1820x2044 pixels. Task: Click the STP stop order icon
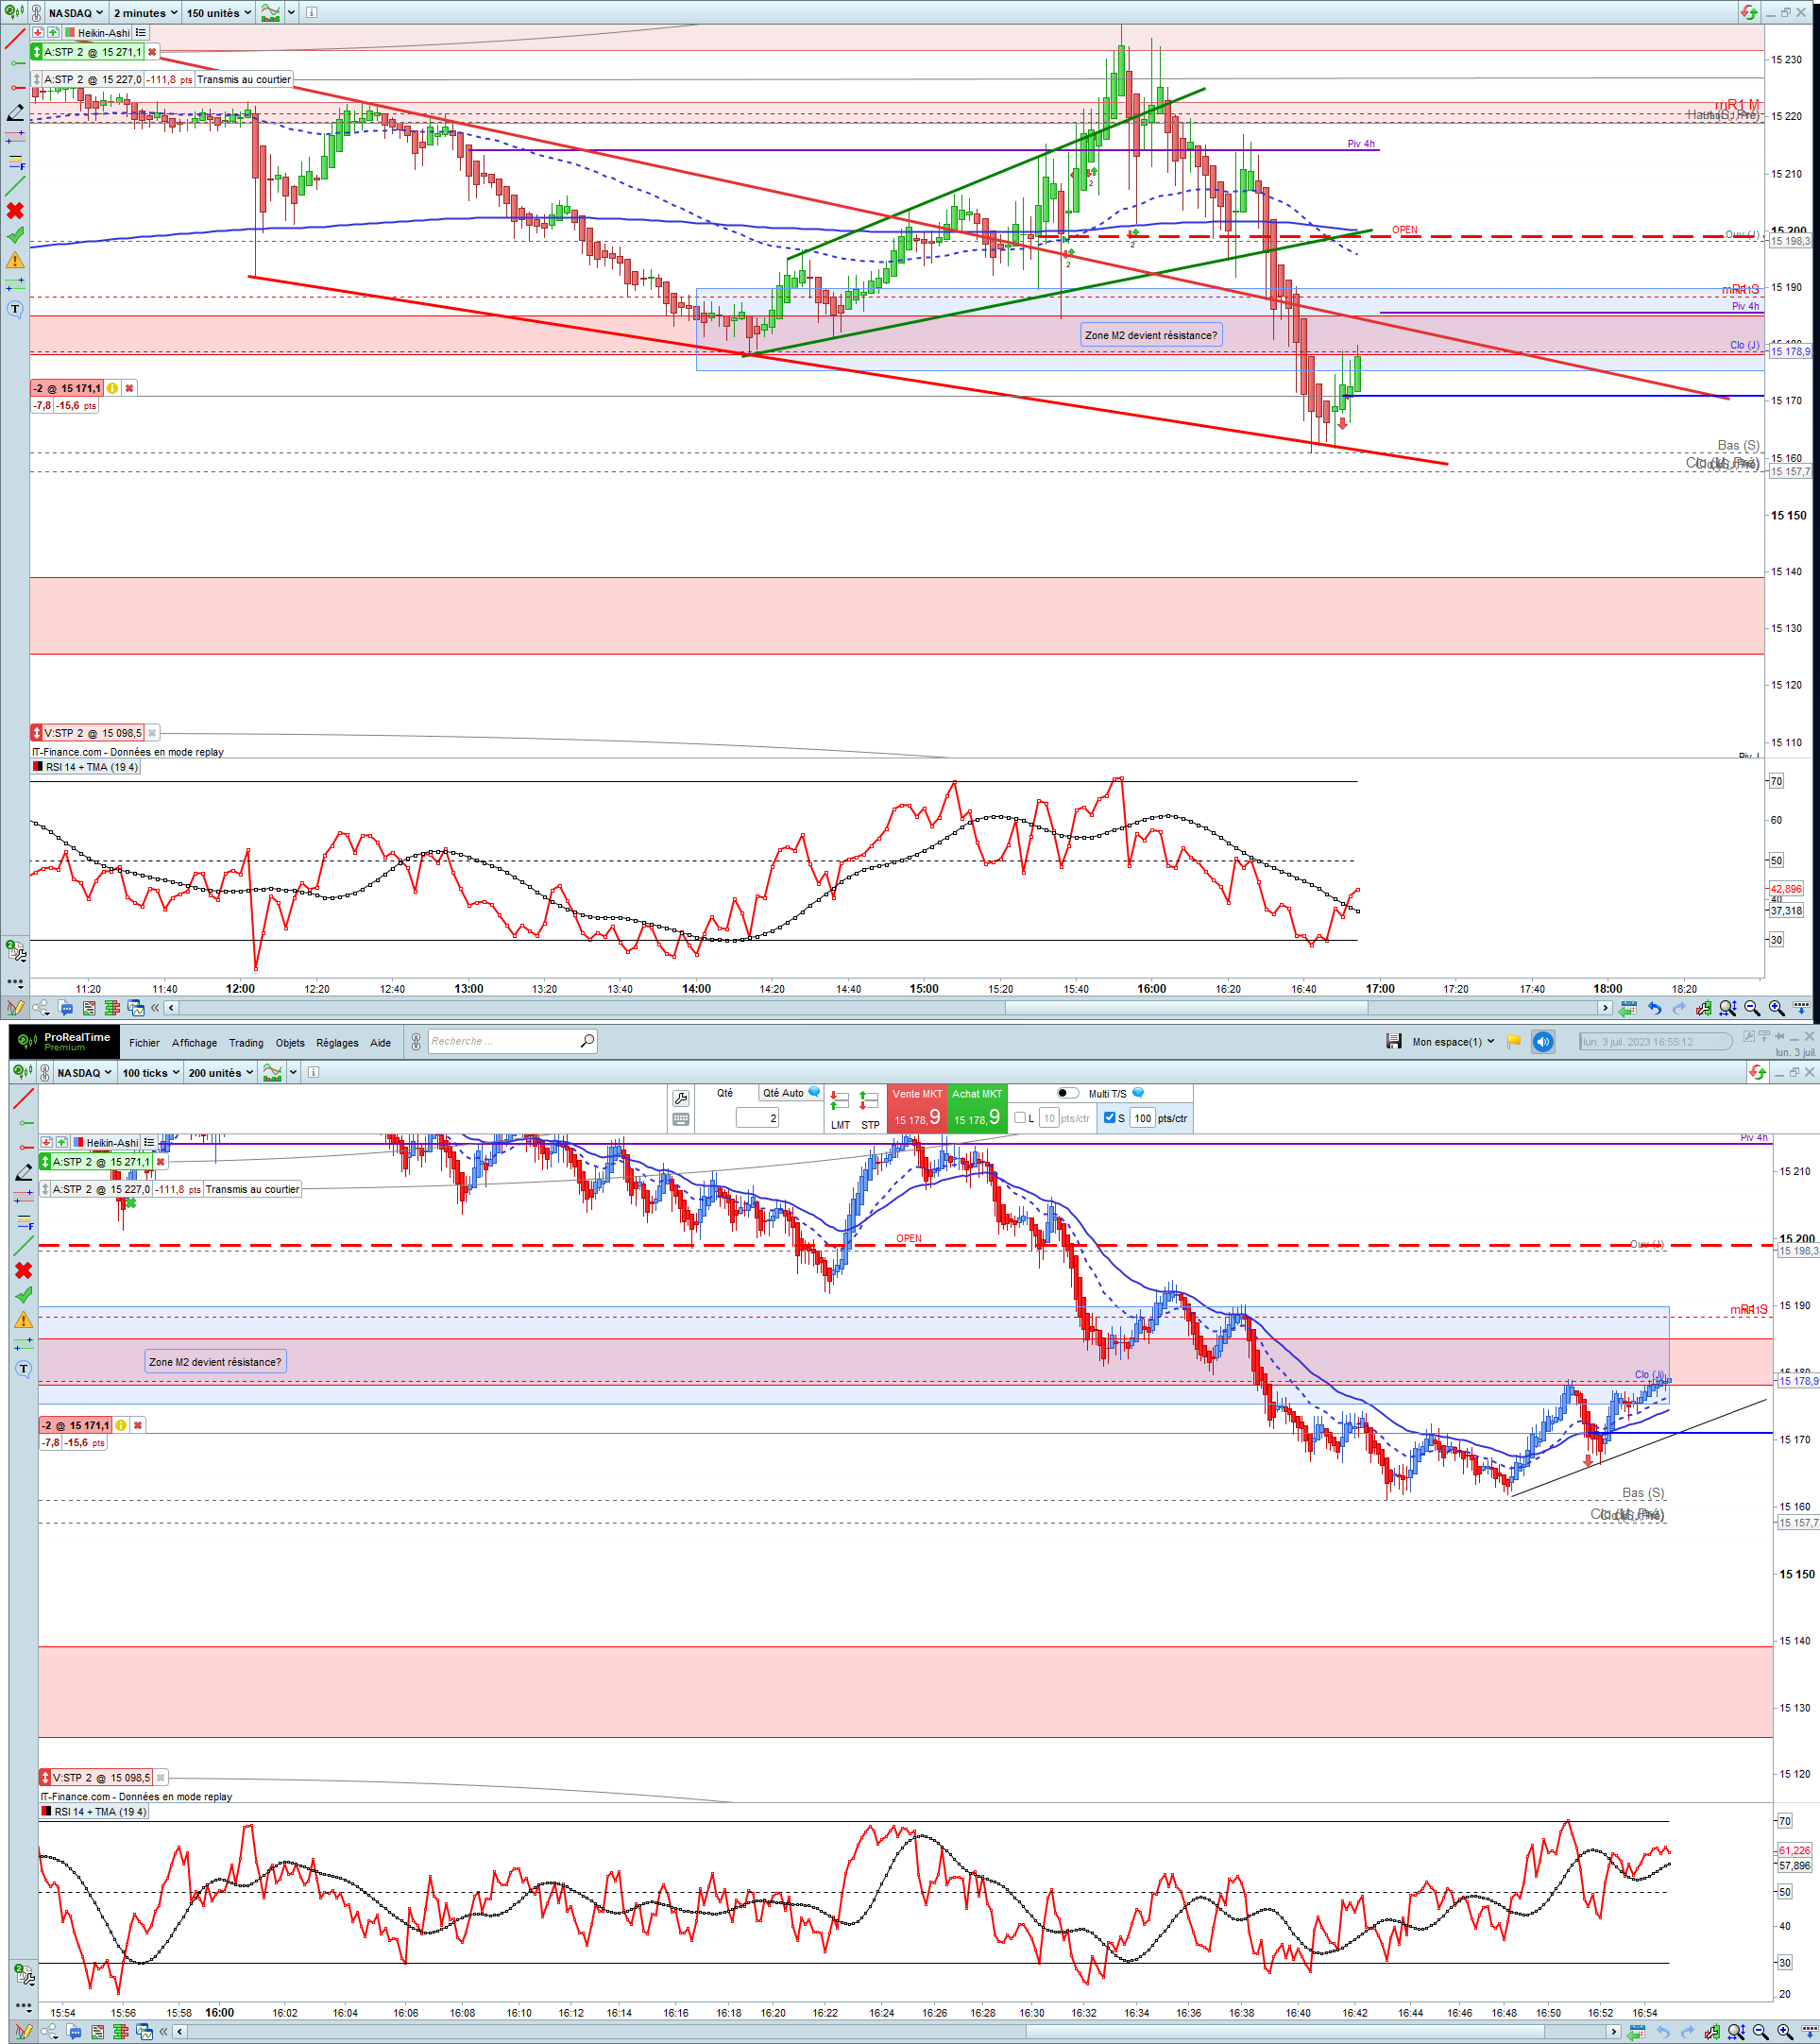869,1102
